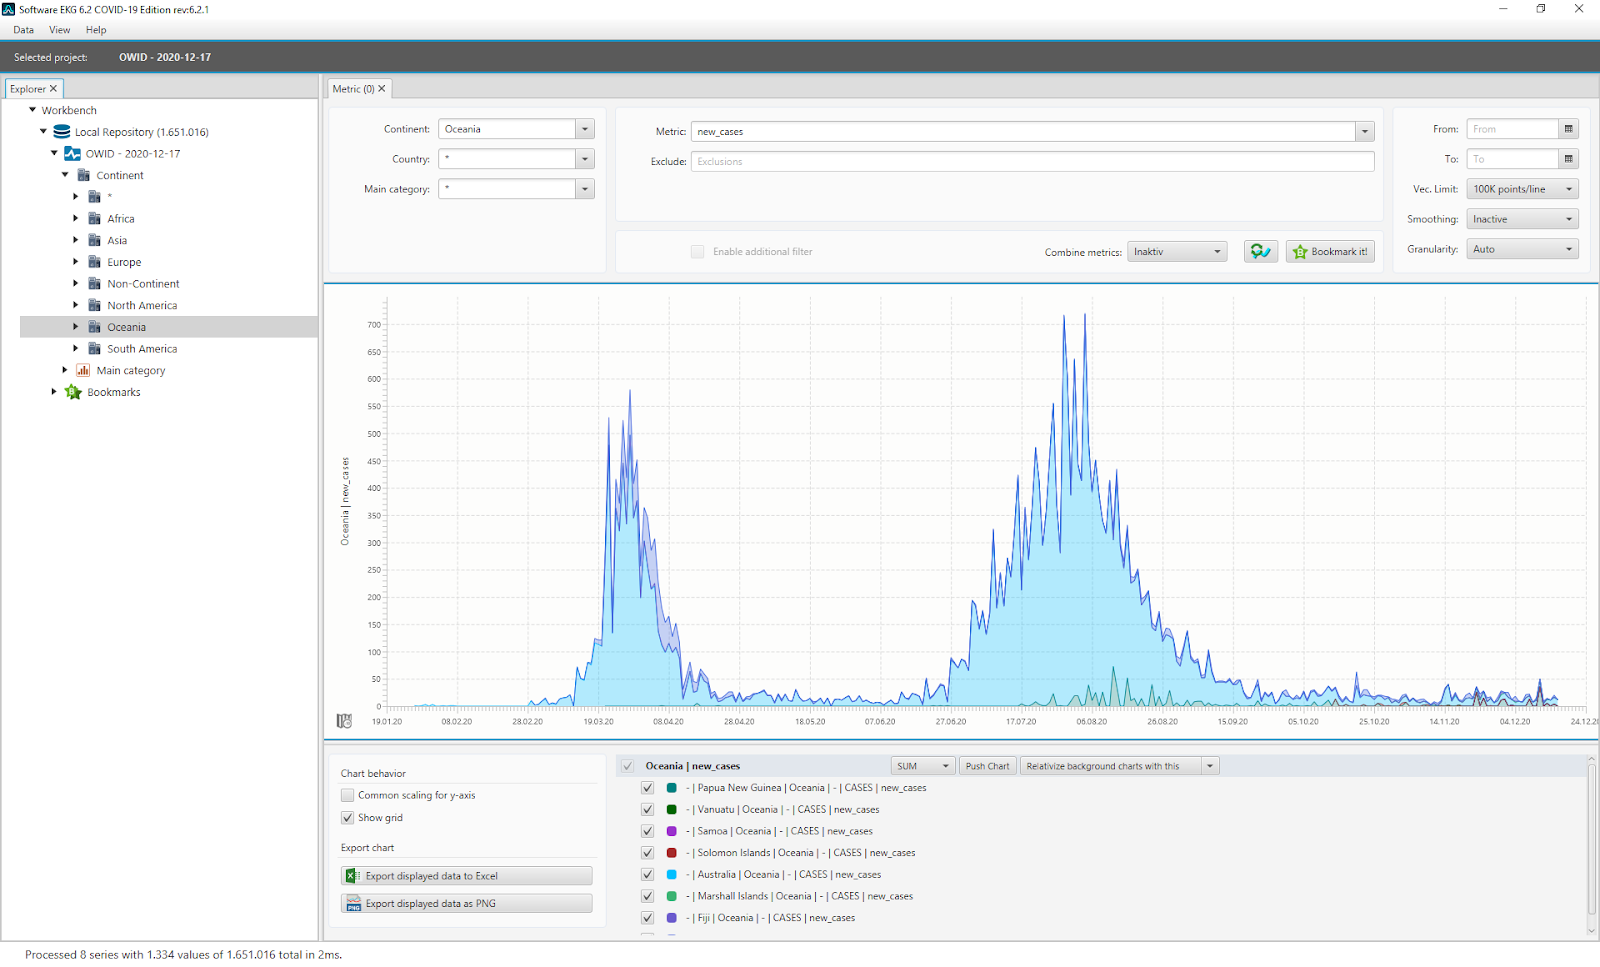The width and height of the screenshot is (1600, 967).
Task: Close the Explorer panel tab
Action: point(53,89)
